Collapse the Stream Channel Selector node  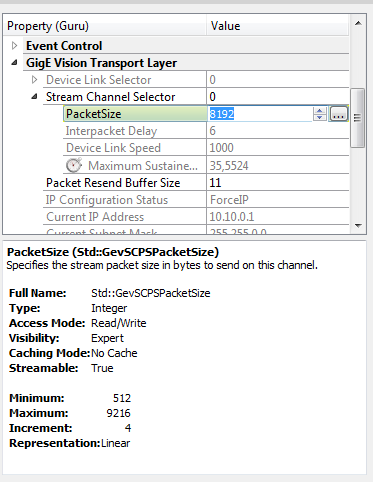[34, 97]
